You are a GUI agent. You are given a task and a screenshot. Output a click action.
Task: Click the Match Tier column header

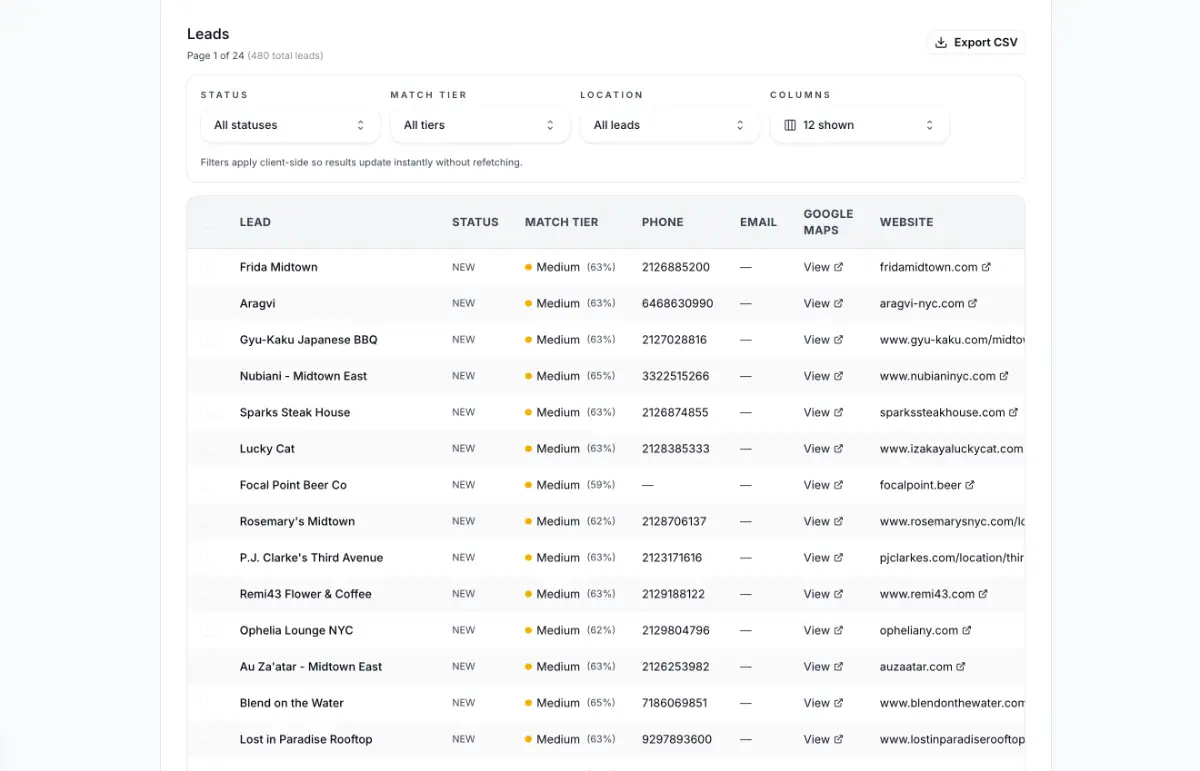[x=561, y=222]
